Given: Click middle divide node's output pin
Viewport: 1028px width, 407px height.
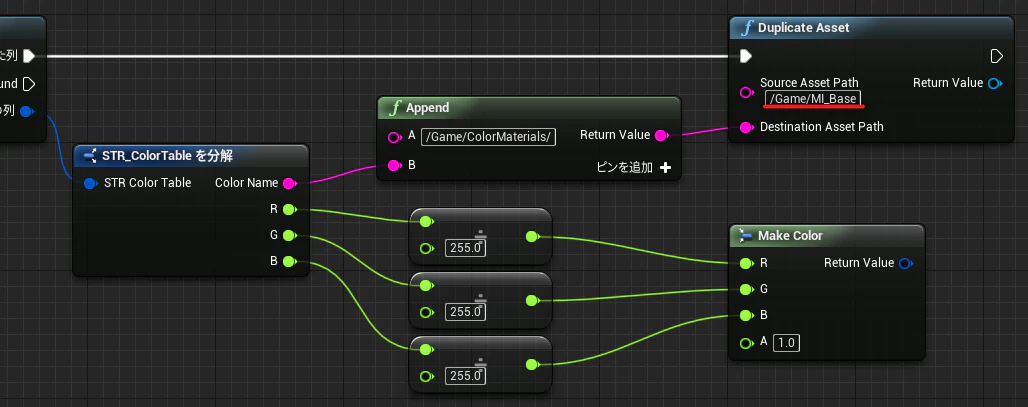Looking at the screenshot, I should [x=532, y=301].
